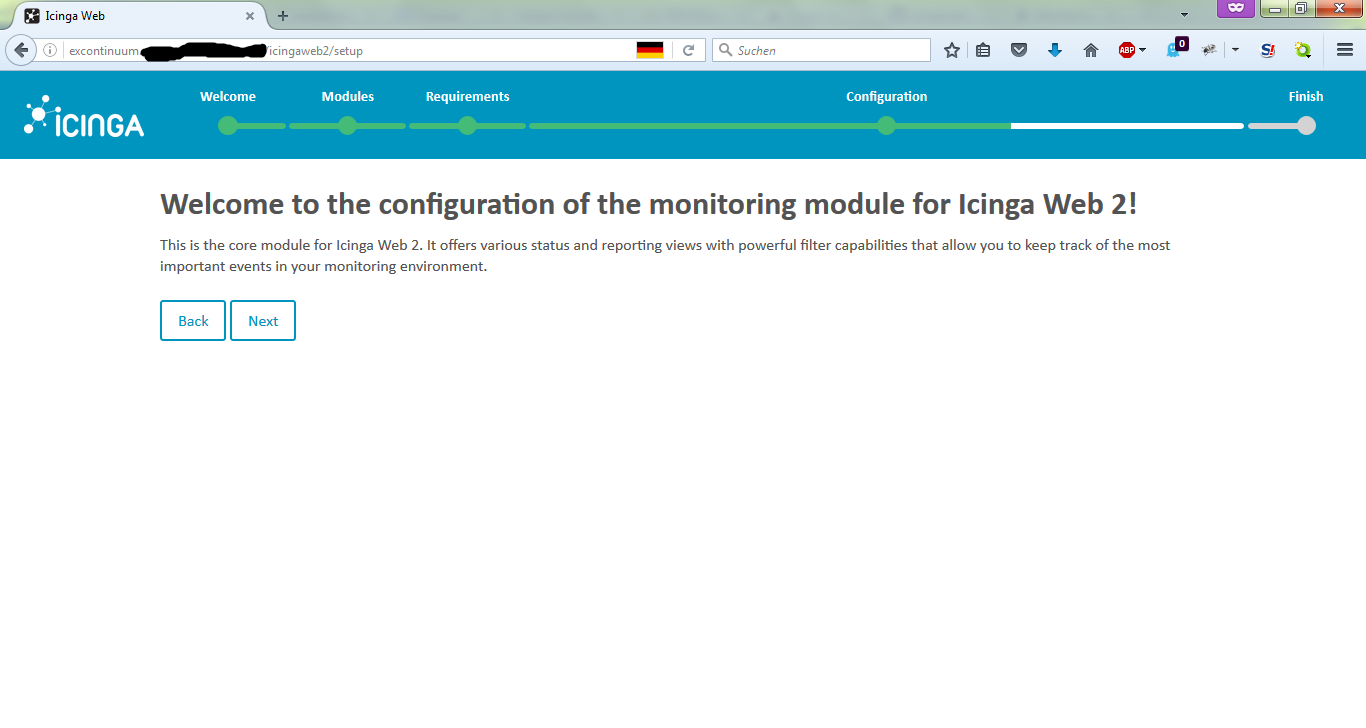Click the Adblock Plus icon

point(1127,50)
